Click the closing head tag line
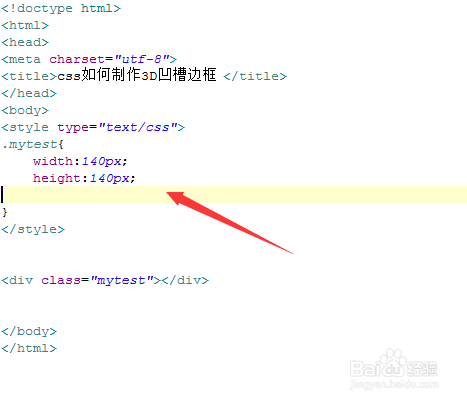The image size is (467, 402). pyautogui.click(x=29, y=93)
